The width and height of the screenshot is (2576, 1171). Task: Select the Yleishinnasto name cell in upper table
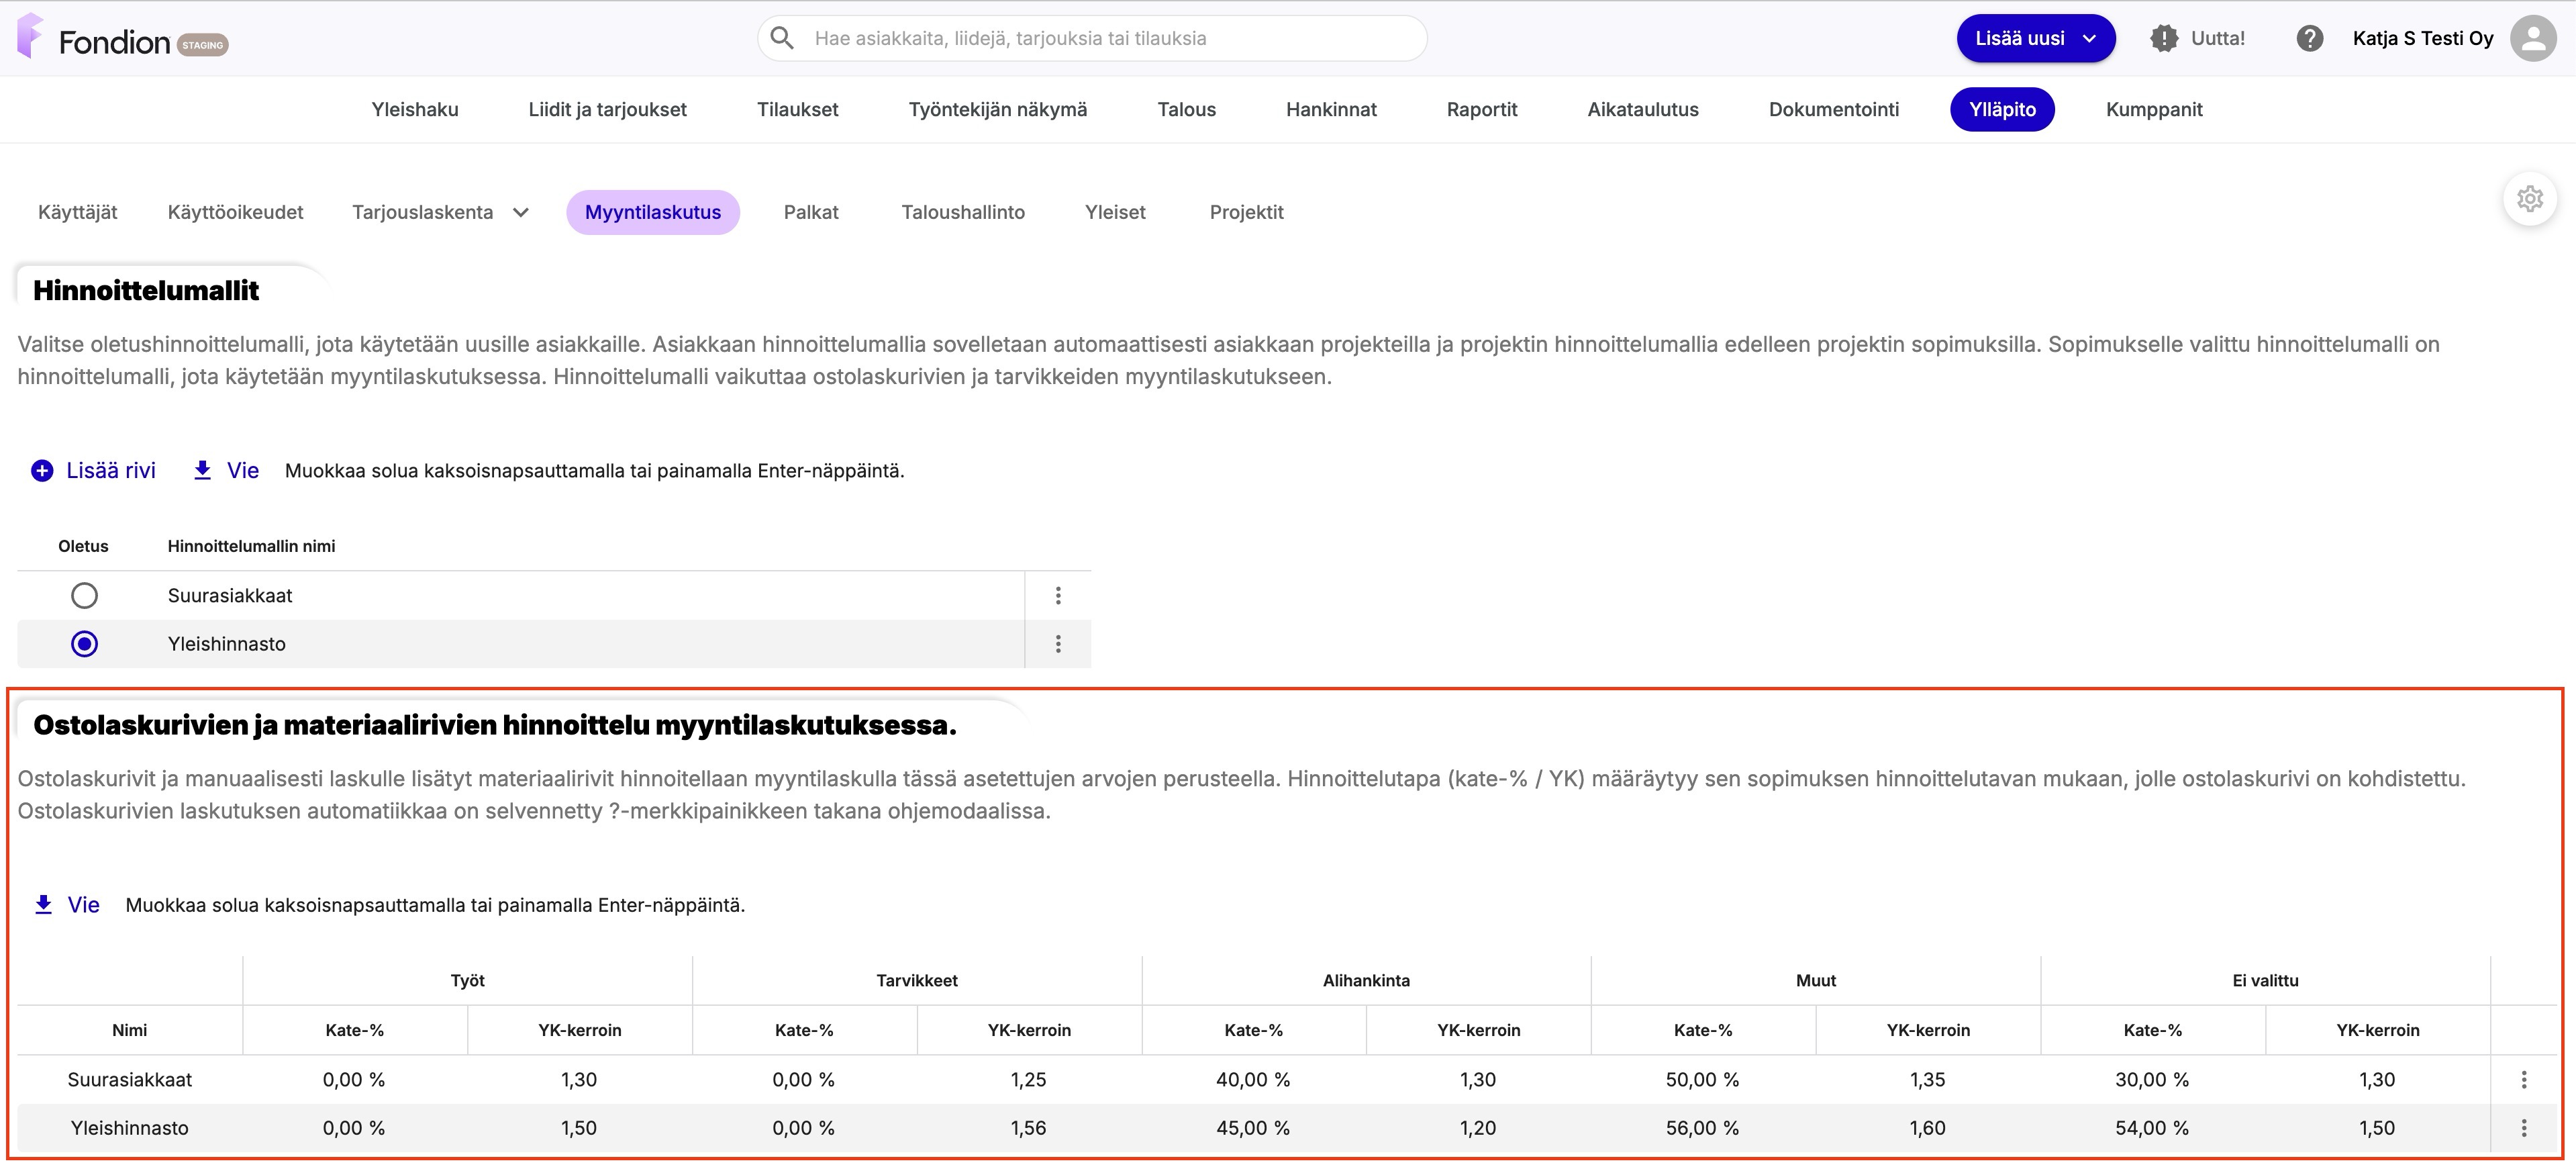click(588, 643)
